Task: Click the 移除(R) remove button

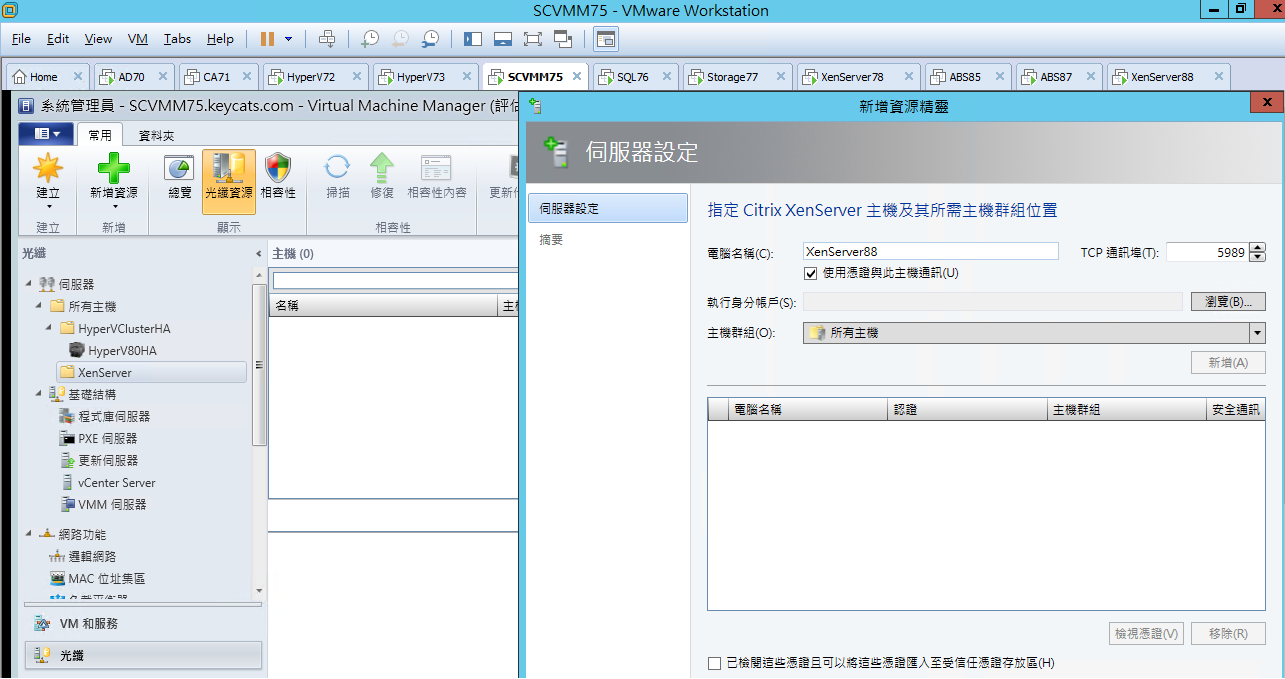Action: coord(1228,633)
